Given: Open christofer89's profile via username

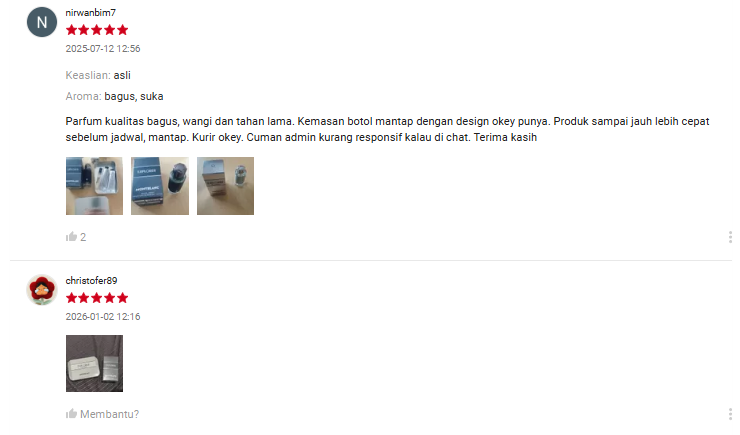Looking at the screenshot, I should coord(91,281).
